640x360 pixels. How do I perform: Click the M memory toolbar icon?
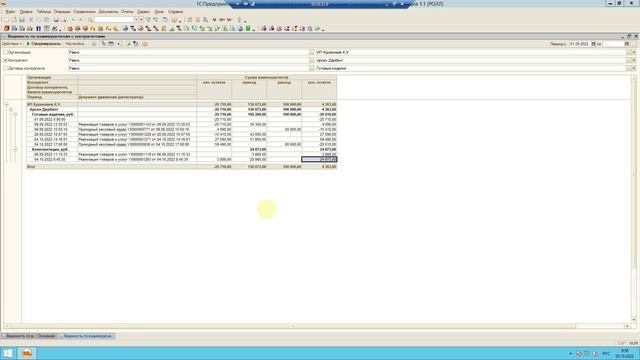tap(214, 20)
